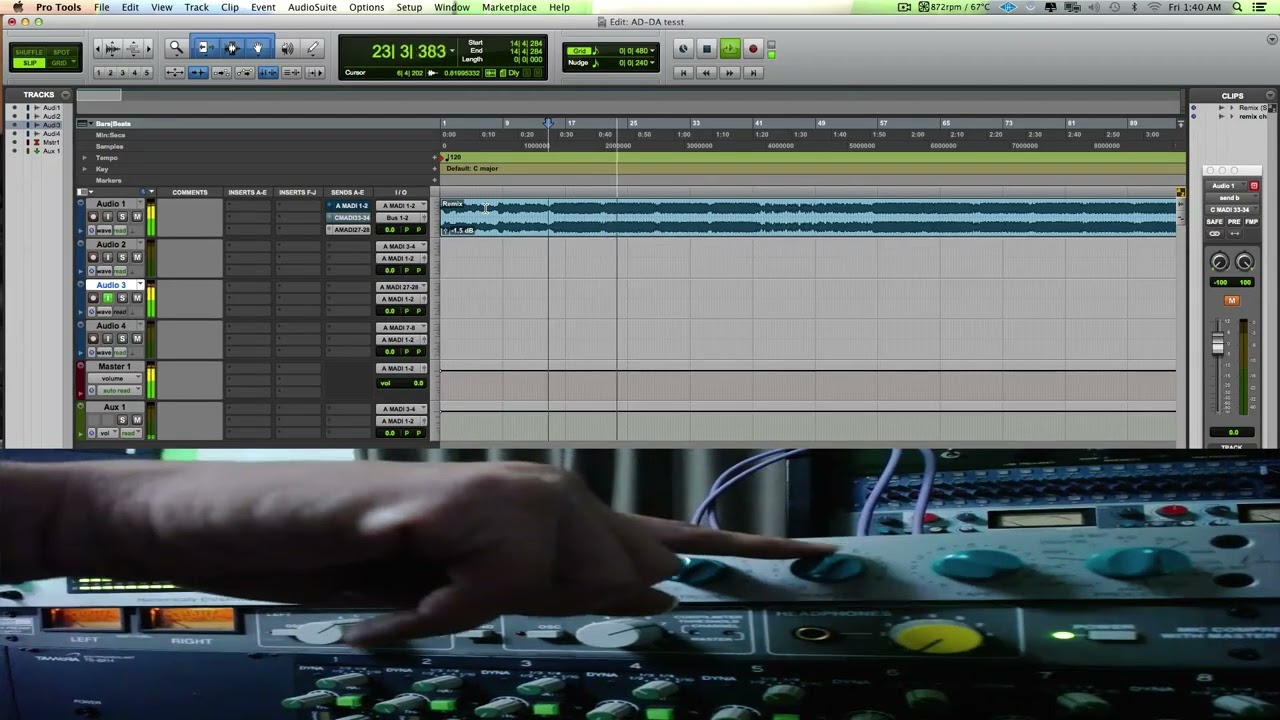1280x720 pixels.
Task: Open the Clip menu
Action: (x=230, y=7)
